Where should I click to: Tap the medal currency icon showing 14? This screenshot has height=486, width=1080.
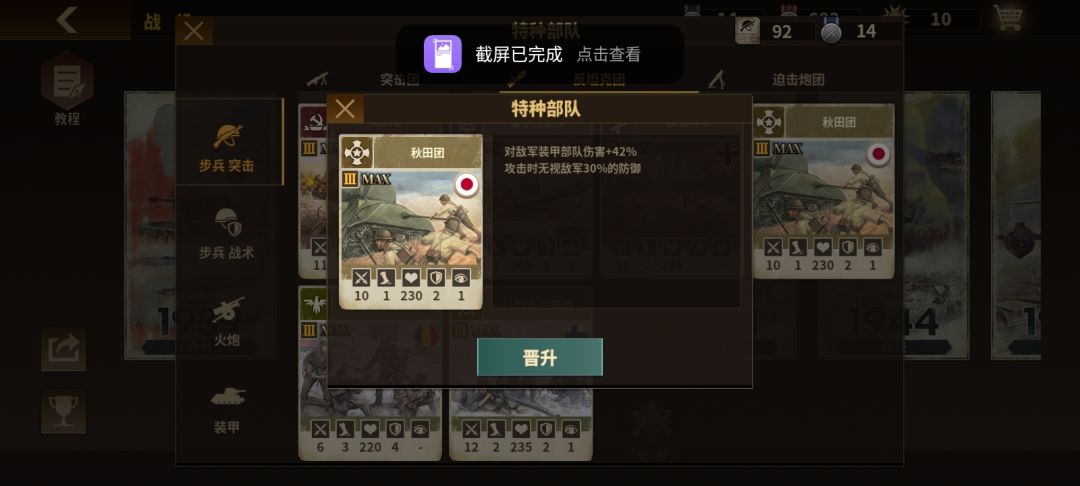pyautogui.click(x=831, y=31)
